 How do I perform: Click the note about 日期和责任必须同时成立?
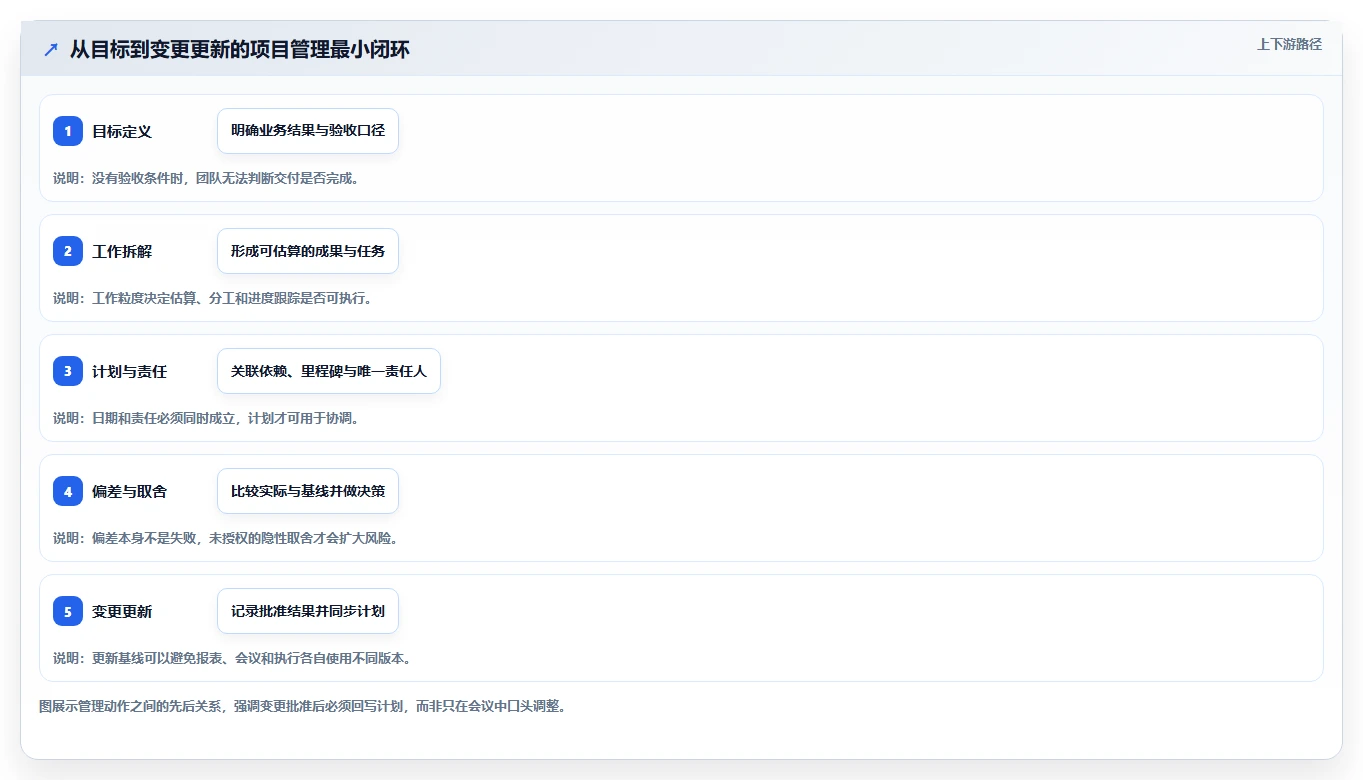pos(206,418)
